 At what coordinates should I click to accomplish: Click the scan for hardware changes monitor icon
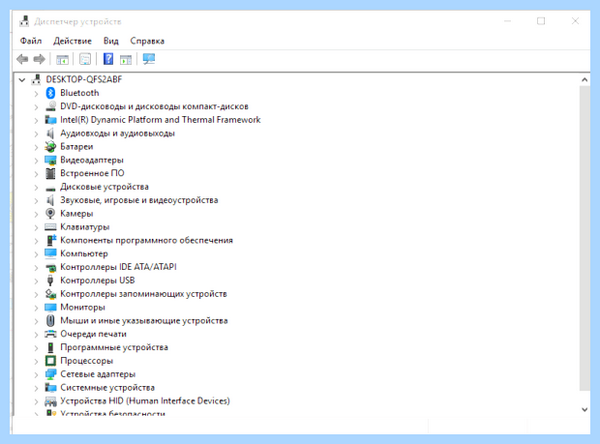149,59
